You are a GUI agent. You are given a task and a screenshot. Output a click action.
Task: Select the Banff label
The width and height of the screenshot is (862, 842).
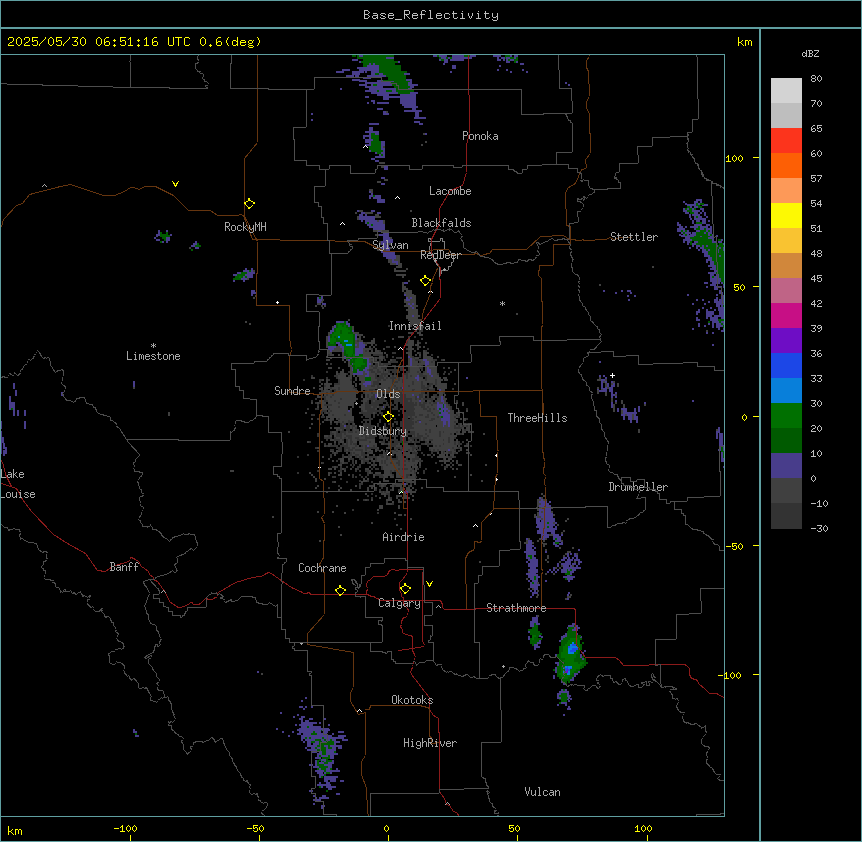[x=124, y=567]
